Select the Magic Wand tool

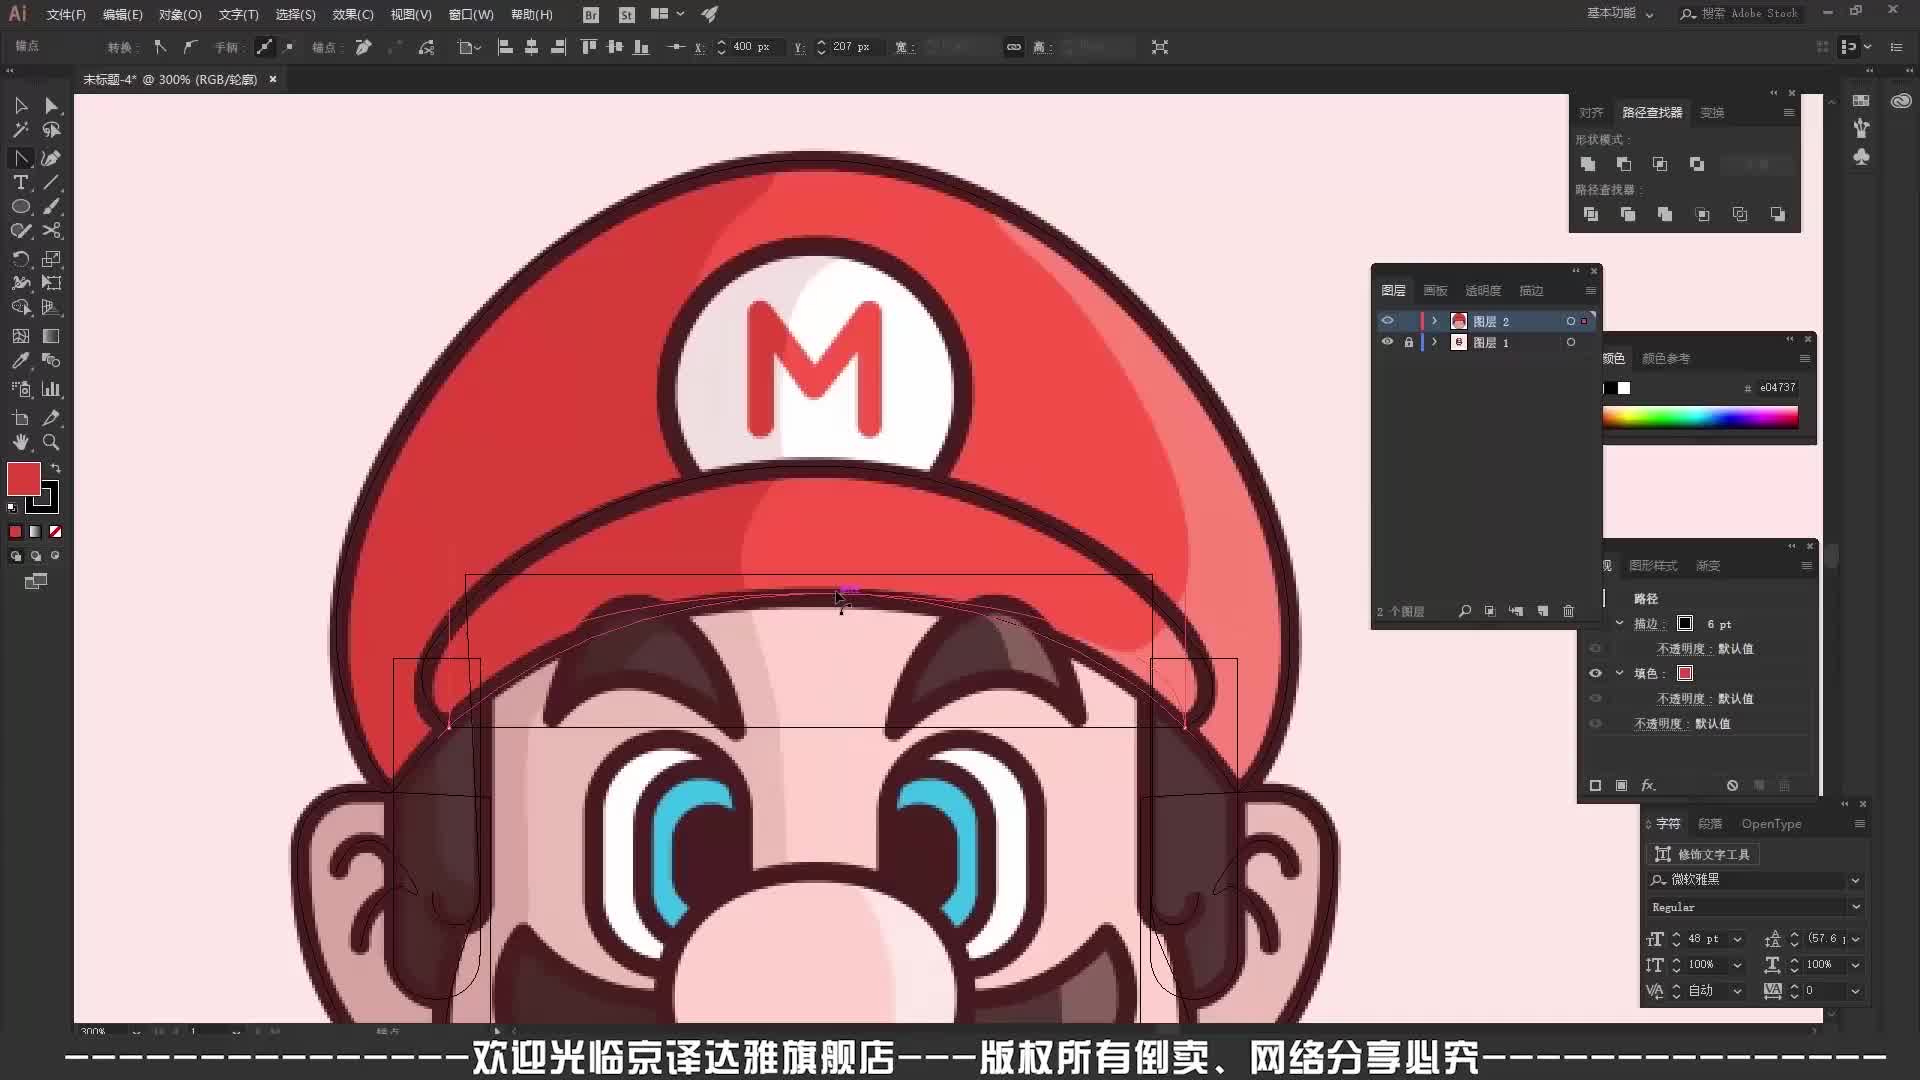click(20, 130)
